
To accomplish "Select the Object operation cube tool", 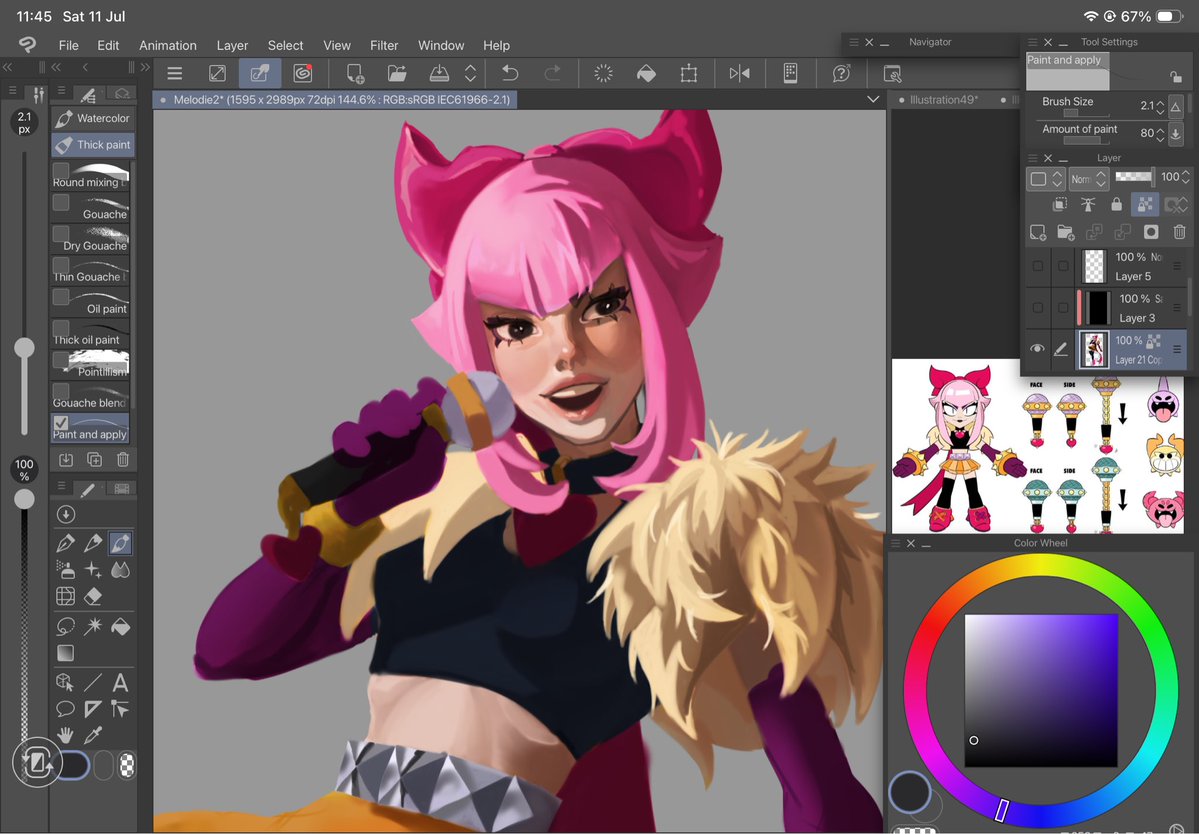I will pyautogui.click(x=66, y=683).
